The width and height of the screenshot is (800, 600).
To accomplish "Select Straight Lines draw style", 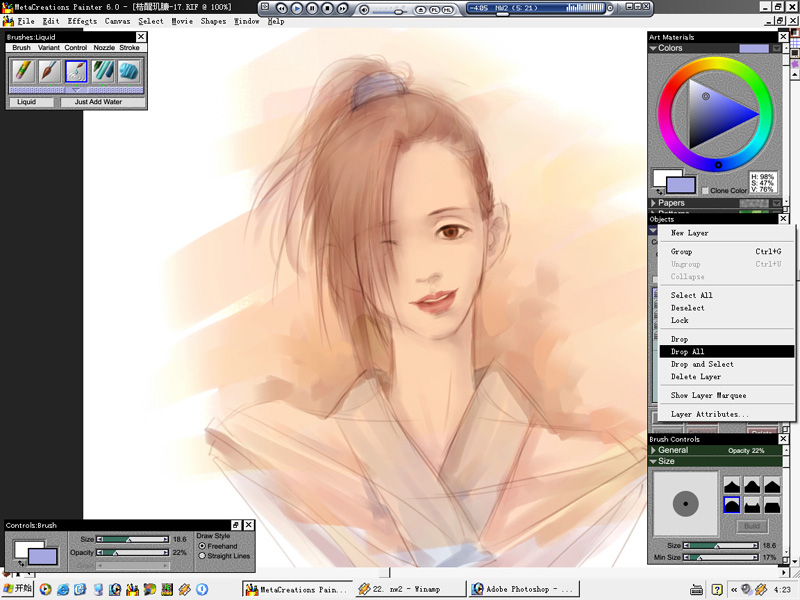I will coord(202,556).
